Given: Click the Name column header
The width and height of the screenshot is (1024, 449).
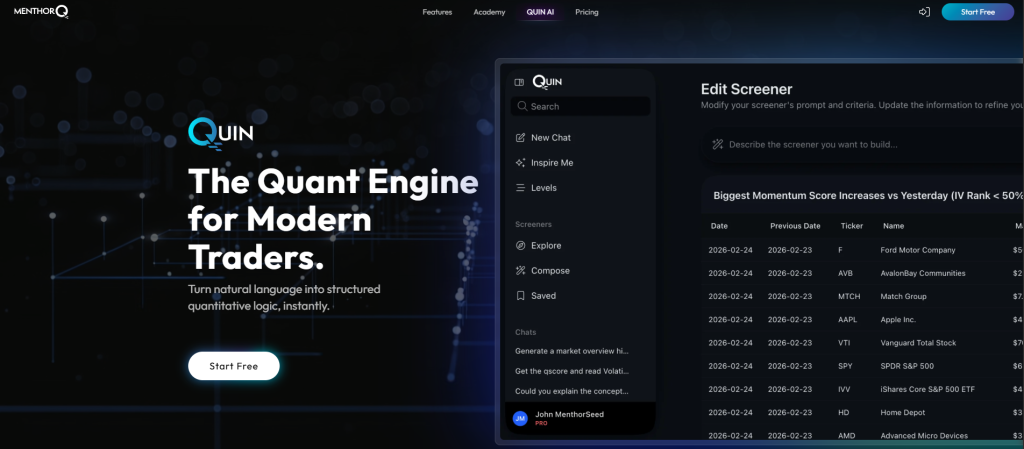Looking at the screenshot, I should point(893,226).
